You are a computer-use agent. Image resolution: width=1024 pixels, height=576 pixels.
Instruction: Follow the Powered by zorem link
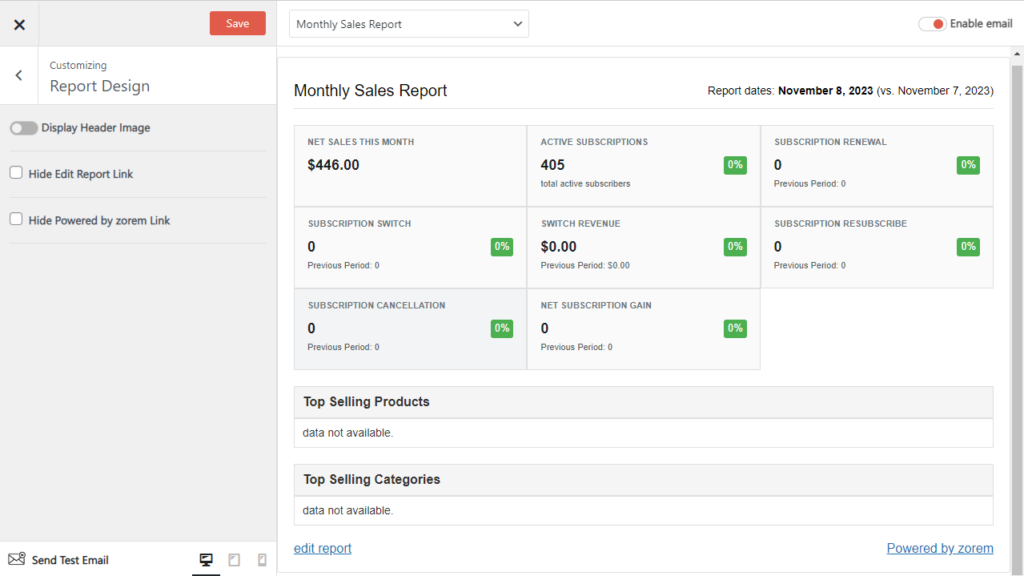click(x=939, y=548)
